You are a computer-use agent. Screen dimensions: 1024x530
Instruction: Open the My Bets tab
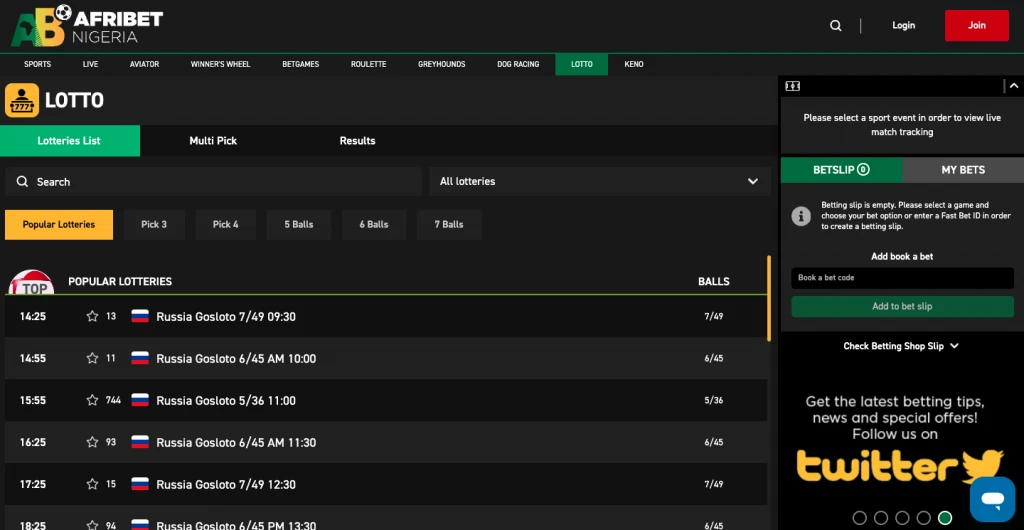click(963, 170)
